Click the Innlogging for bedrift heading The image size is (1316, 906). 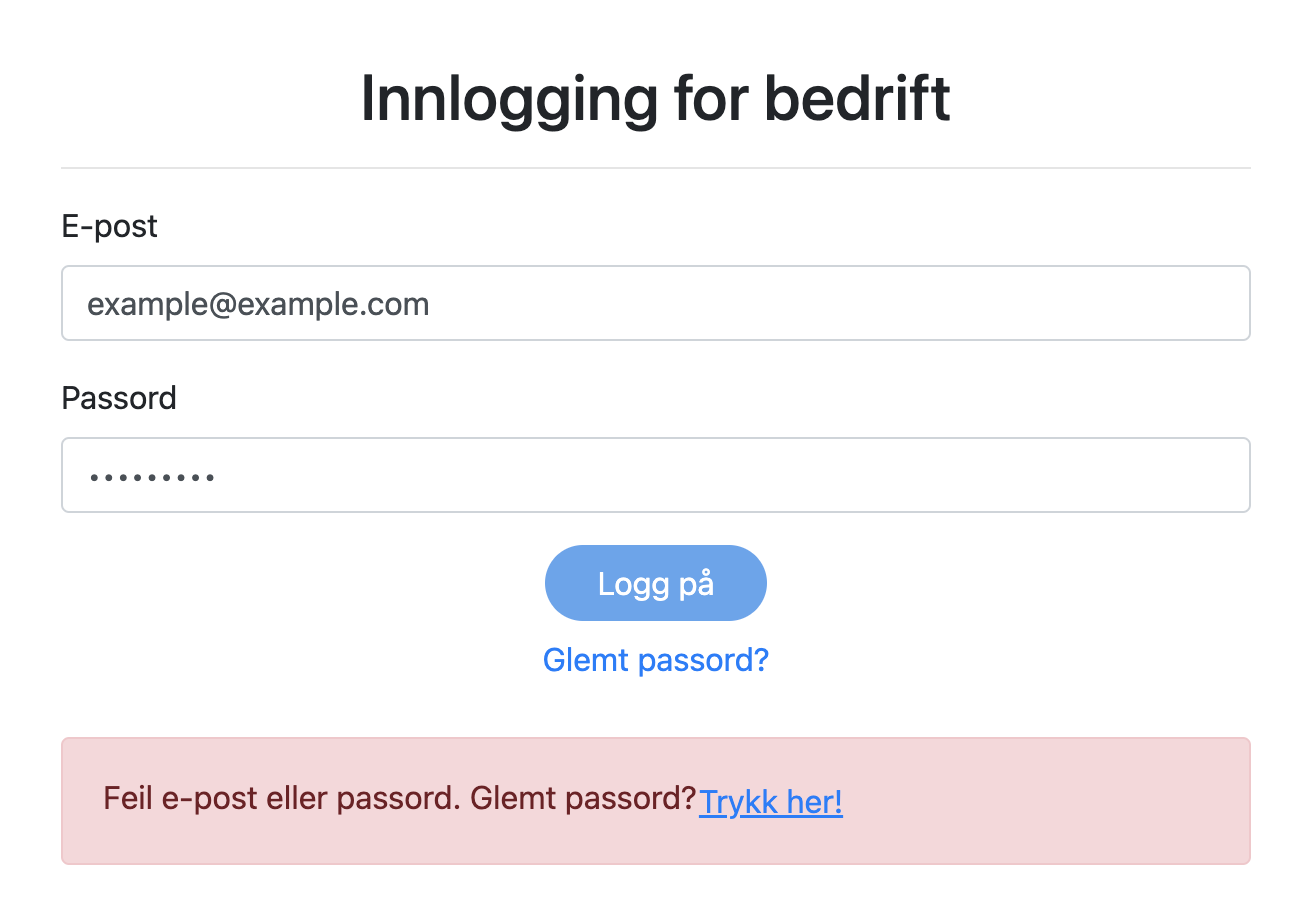655,99
